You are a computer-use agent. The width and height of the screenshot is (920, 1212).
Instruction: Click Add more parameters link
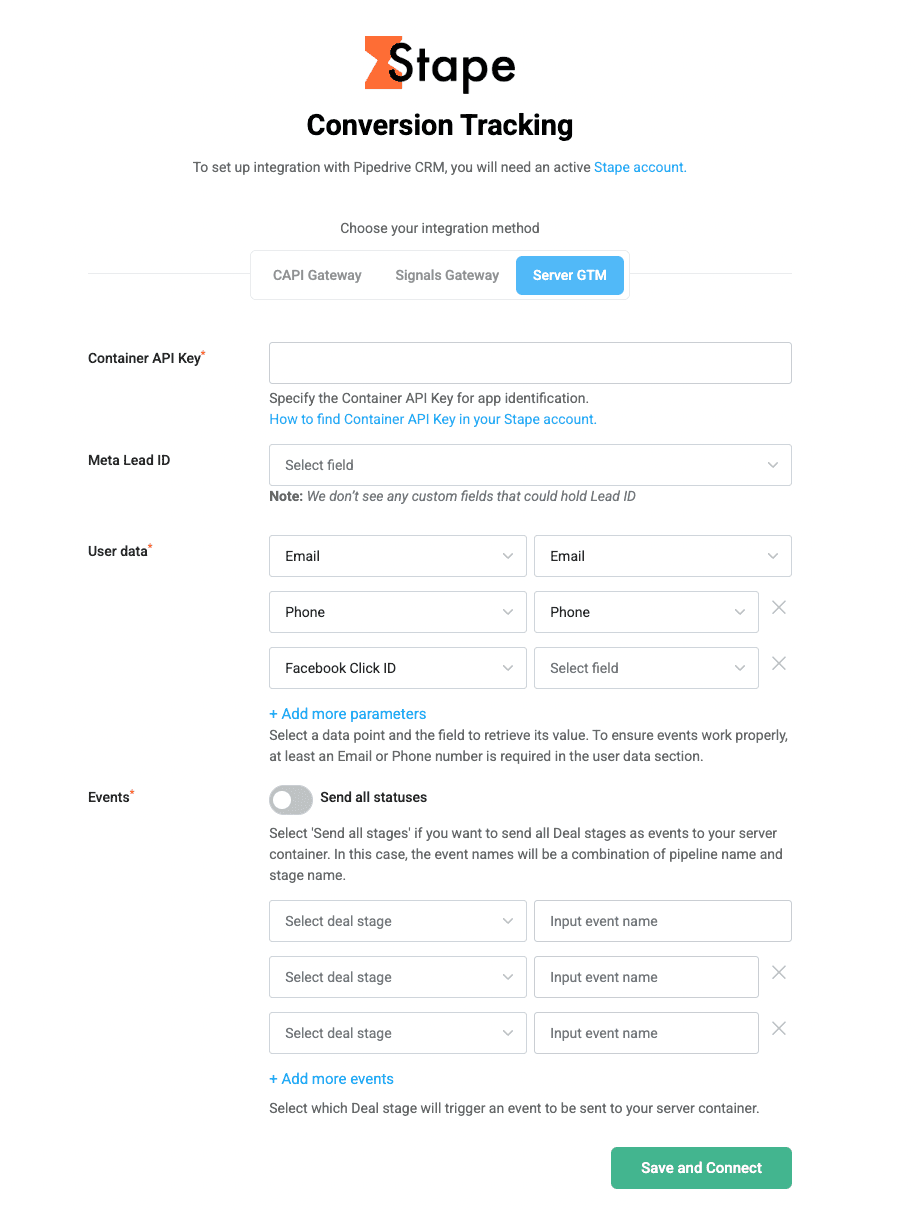click(x=348, y=714)
